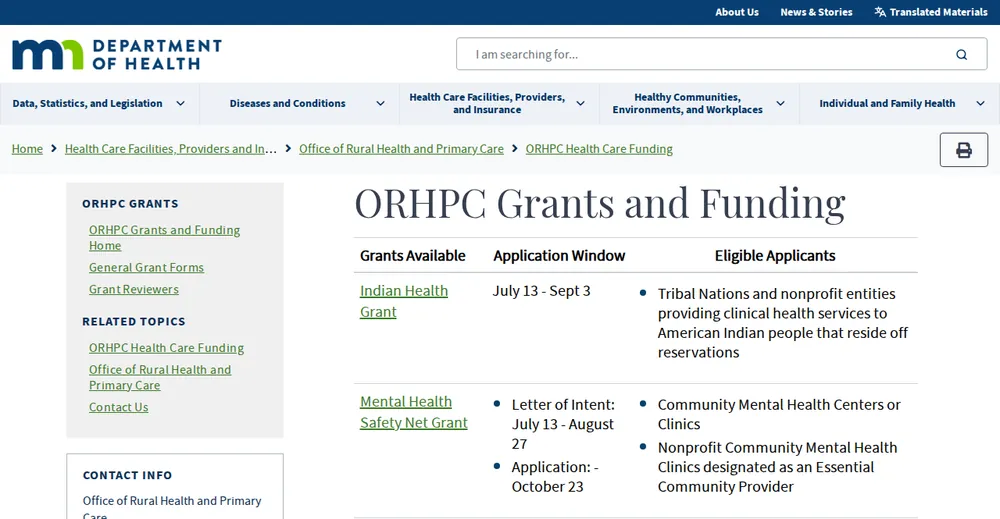Image resolution: width=1000 pixels, height=519 pixels.
Task: Click the Translated Materials language icon
Action: 880,11
